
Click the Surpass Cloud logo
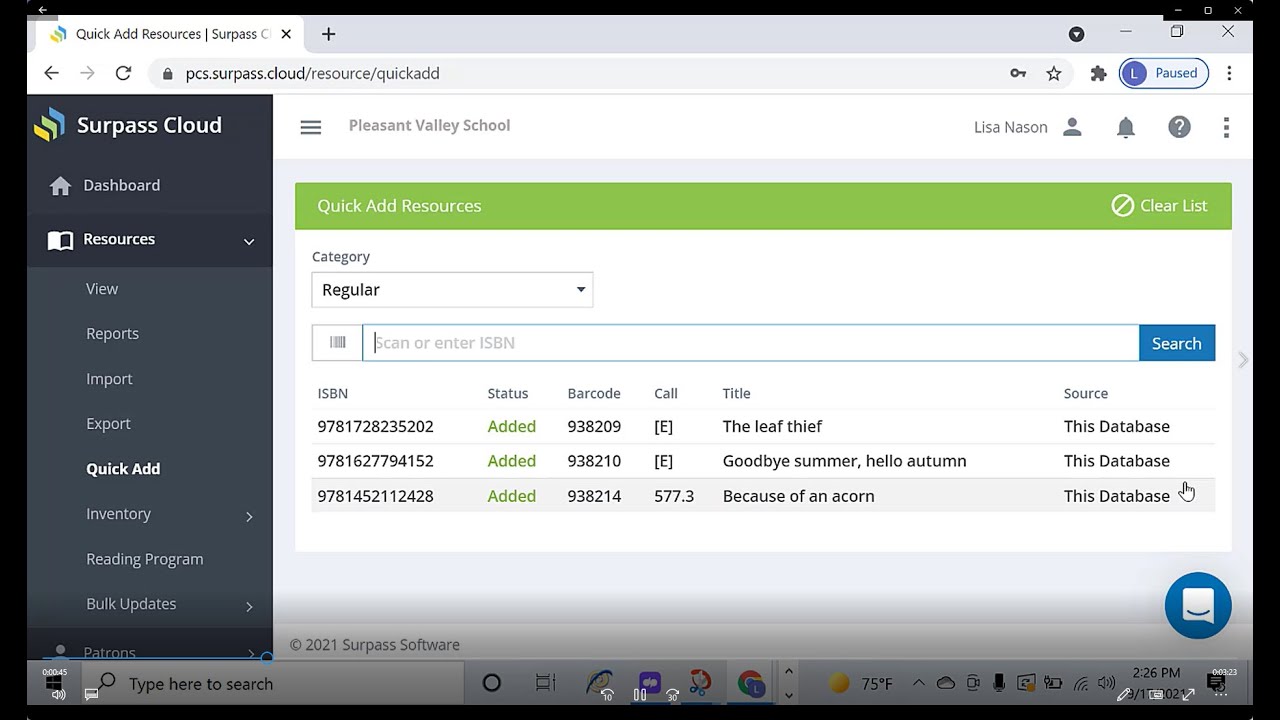(x=49, y=125)
